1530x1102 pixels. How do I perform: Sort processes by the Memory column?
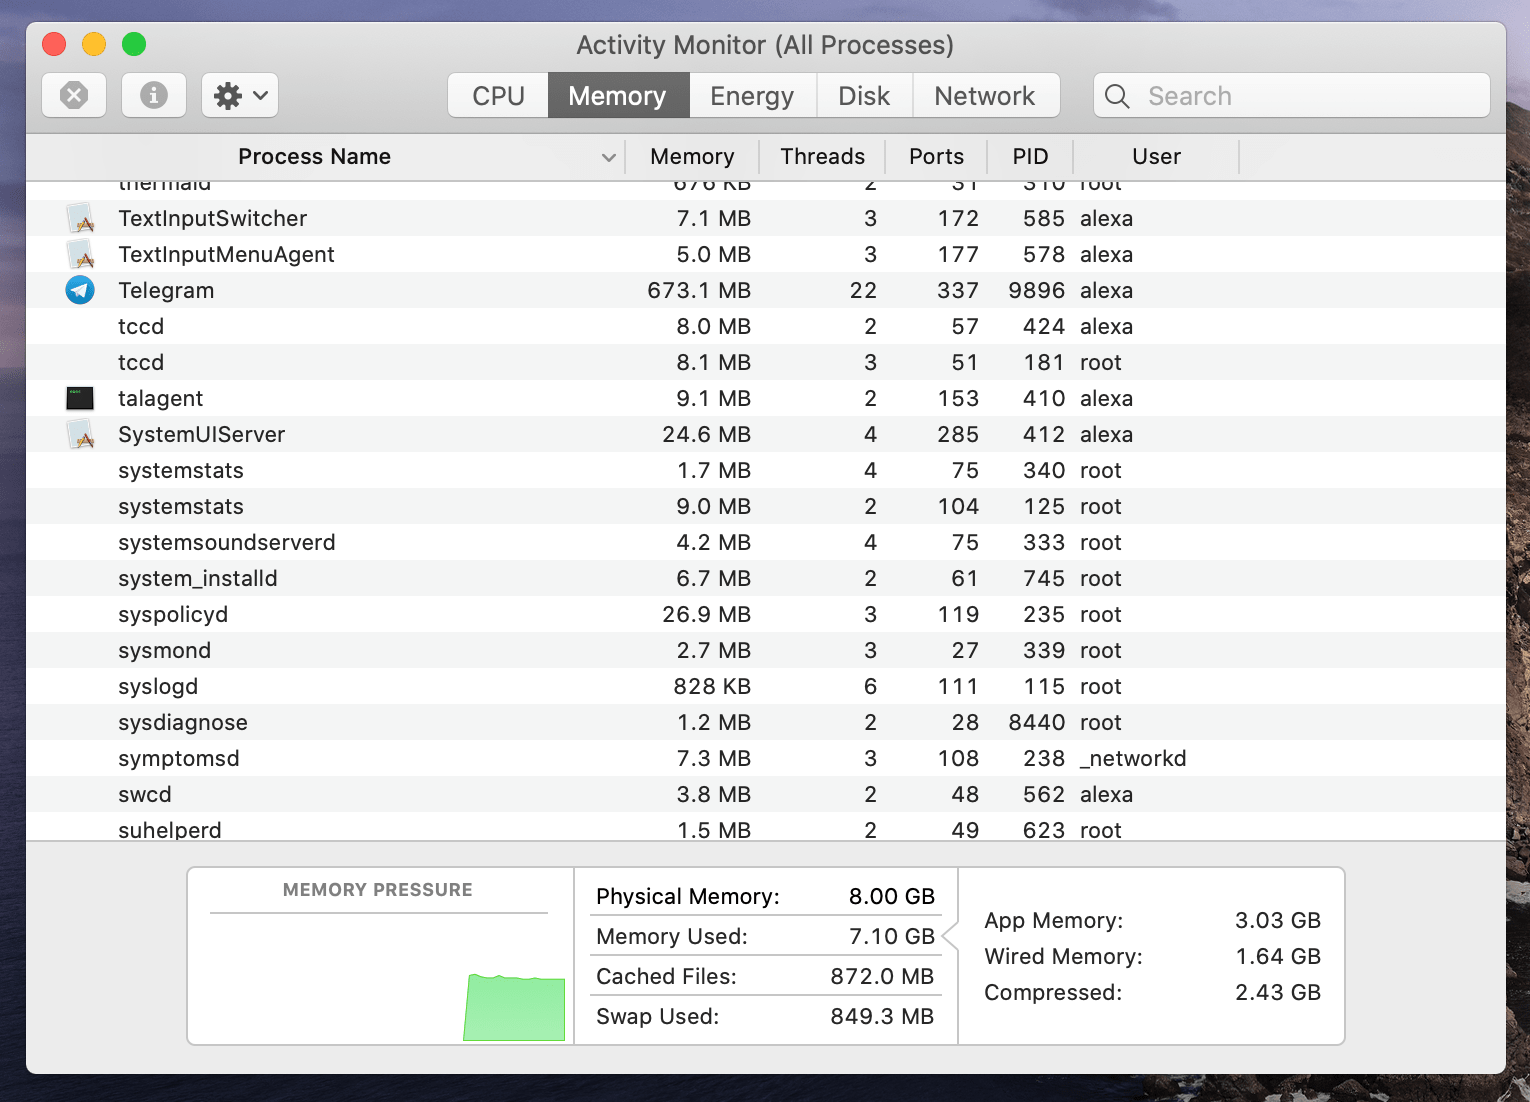691,156
